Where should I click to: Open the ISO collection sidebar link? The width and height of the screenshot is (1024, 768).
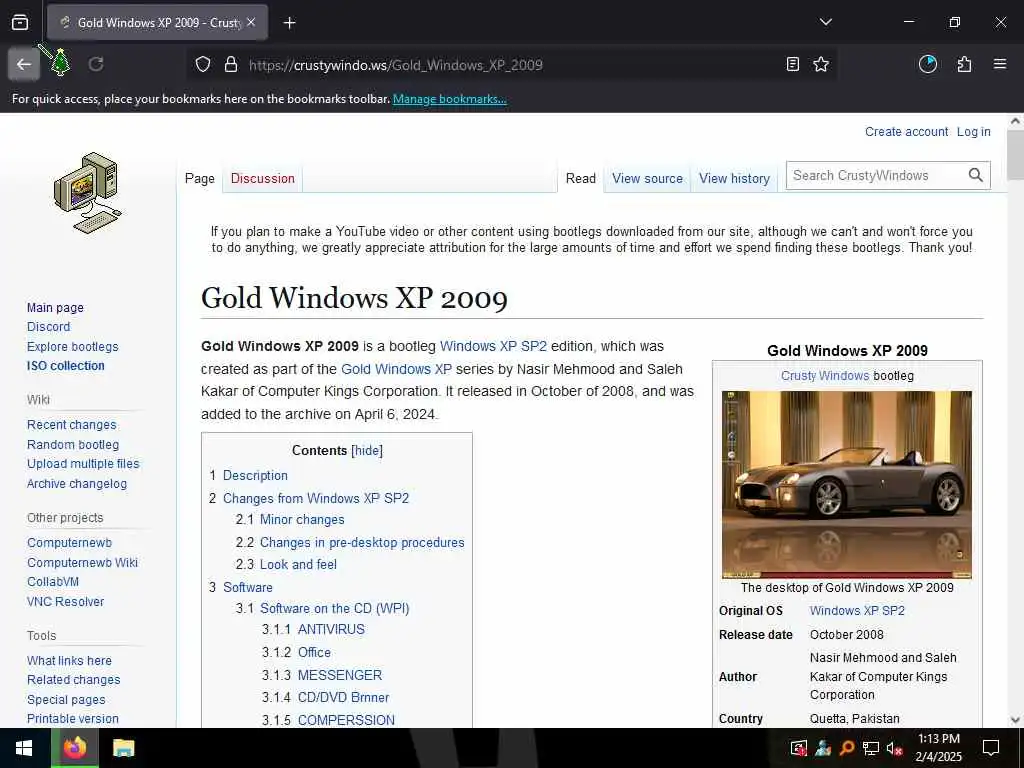tap(65, 366)
